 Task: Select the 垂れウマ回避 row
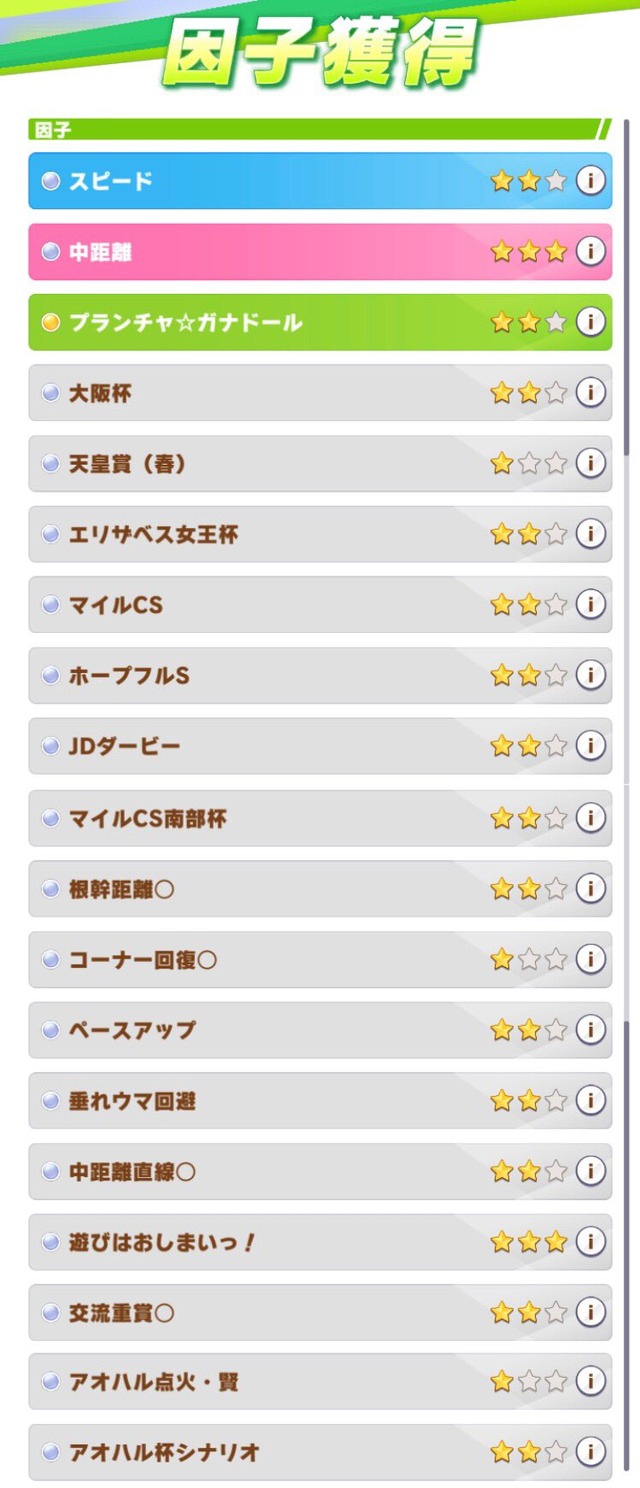click(320, 1101)
